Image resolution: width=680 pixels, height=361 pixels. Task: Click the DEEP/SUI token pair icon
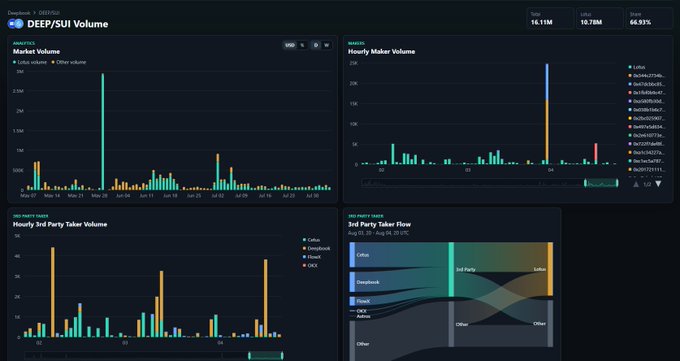(x=16, y=24)
